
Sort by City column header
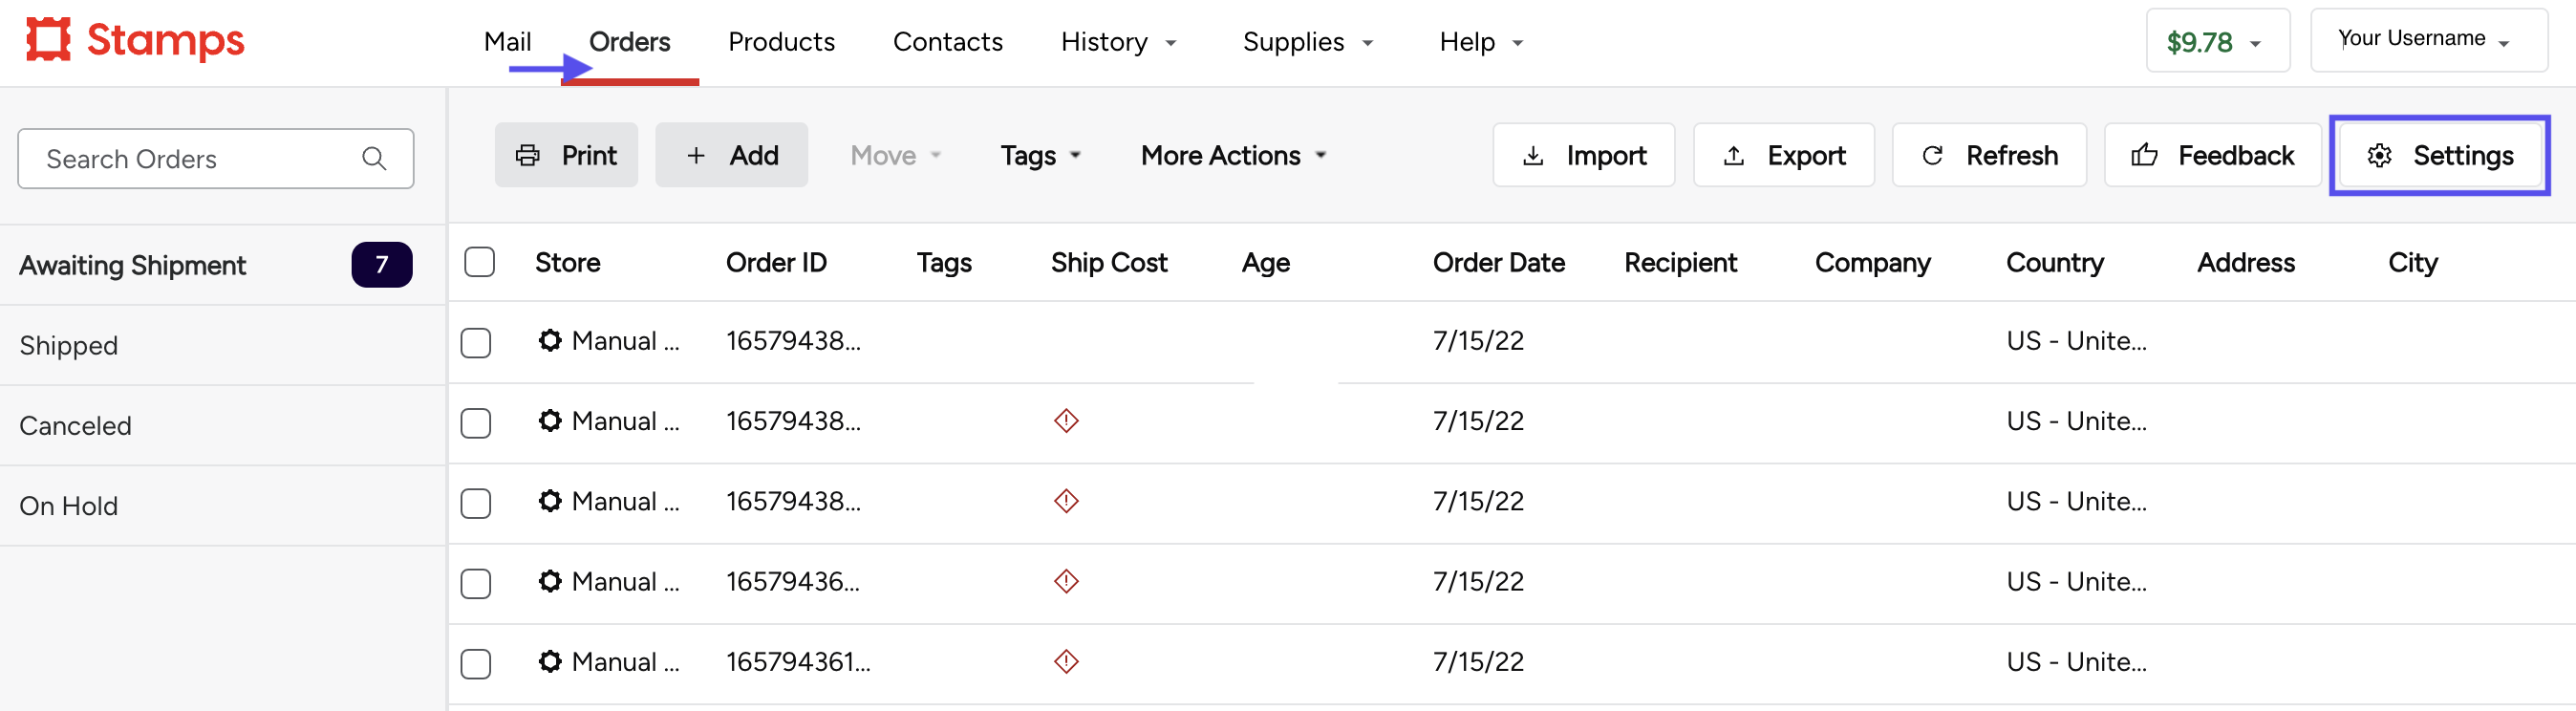(x=2412, y=262)
